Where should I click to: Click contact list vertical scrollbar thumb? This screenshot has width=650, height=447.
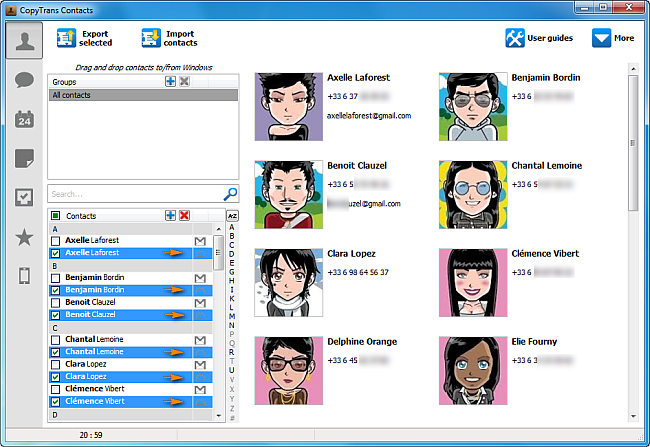click(218, 253)
